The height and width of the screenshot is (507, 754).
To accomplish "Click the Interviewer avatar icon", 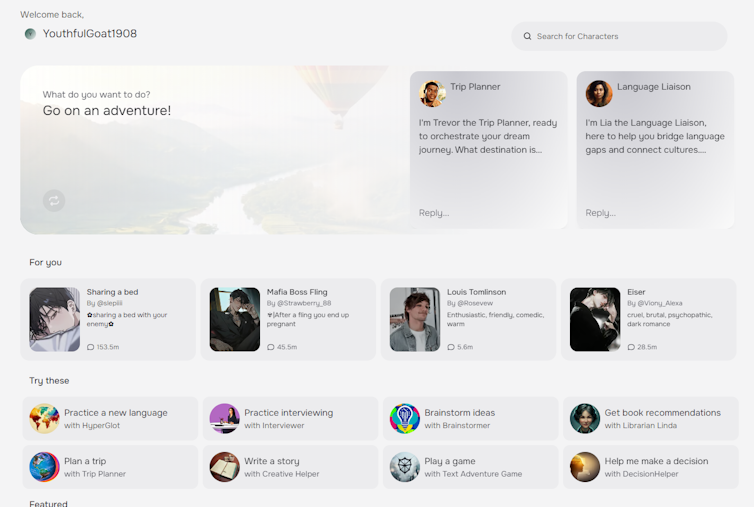I will point(224,418).
